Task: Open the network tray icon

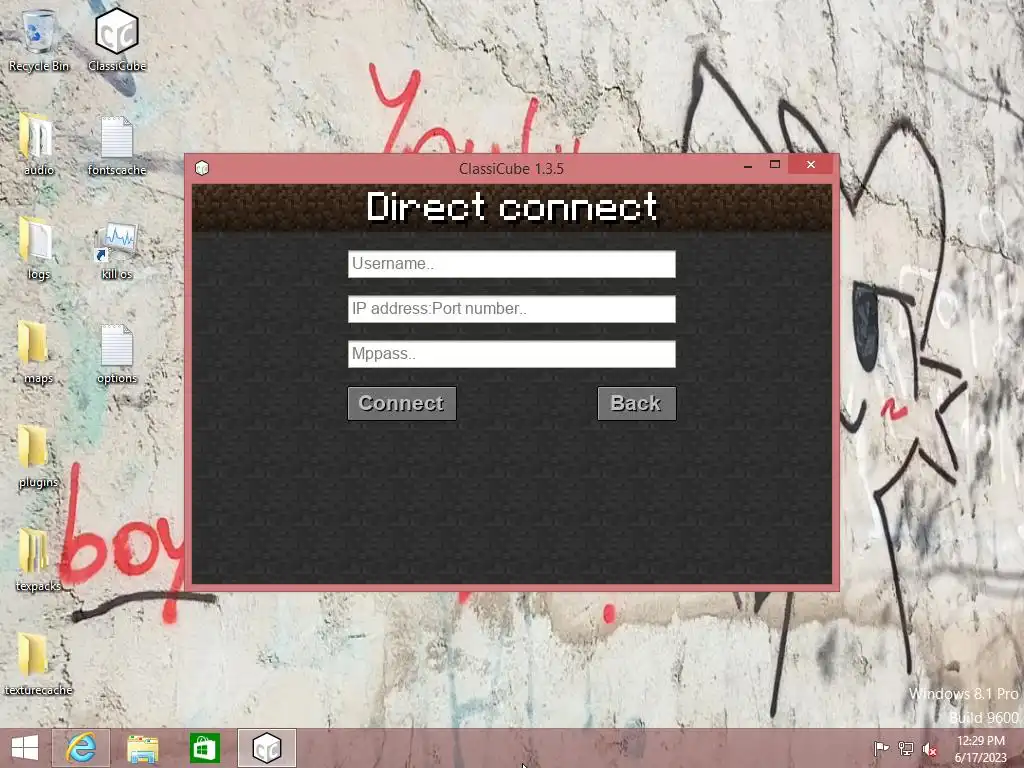Action: click(906, 748)
